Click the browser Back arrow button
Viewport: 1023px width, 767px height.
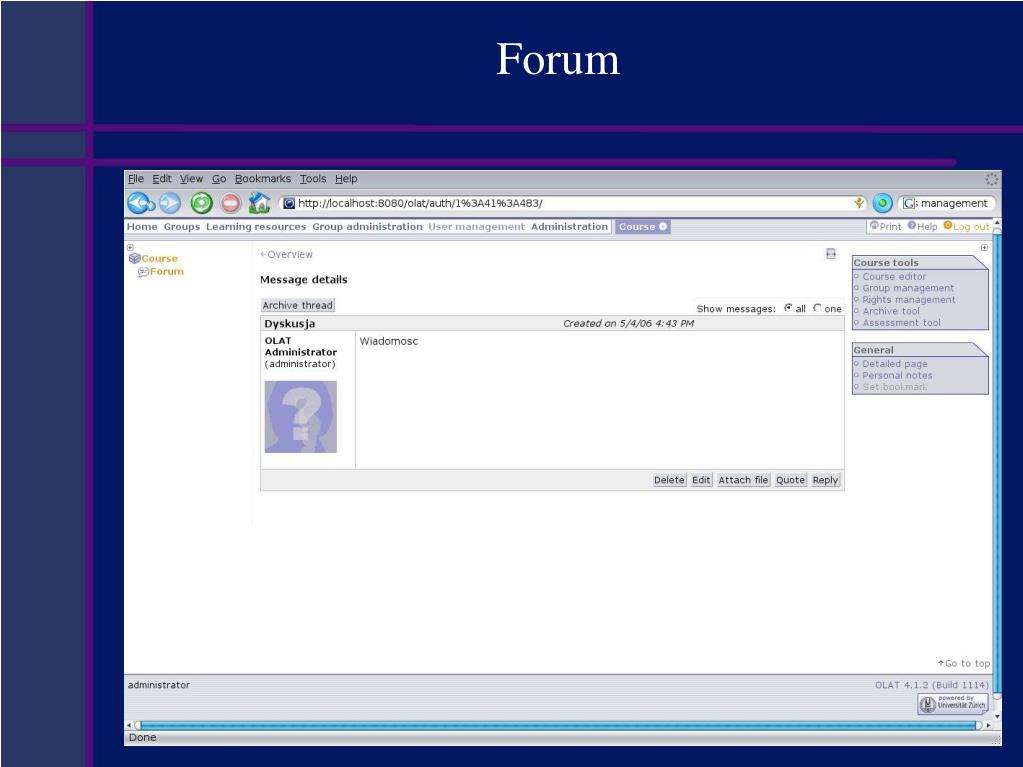[140, 203]
